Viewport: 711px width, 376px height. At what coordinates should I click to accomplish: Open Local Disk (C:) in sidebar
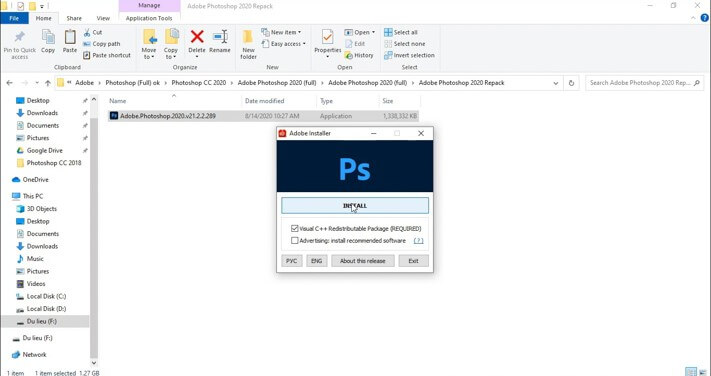[x=41, y=296]
